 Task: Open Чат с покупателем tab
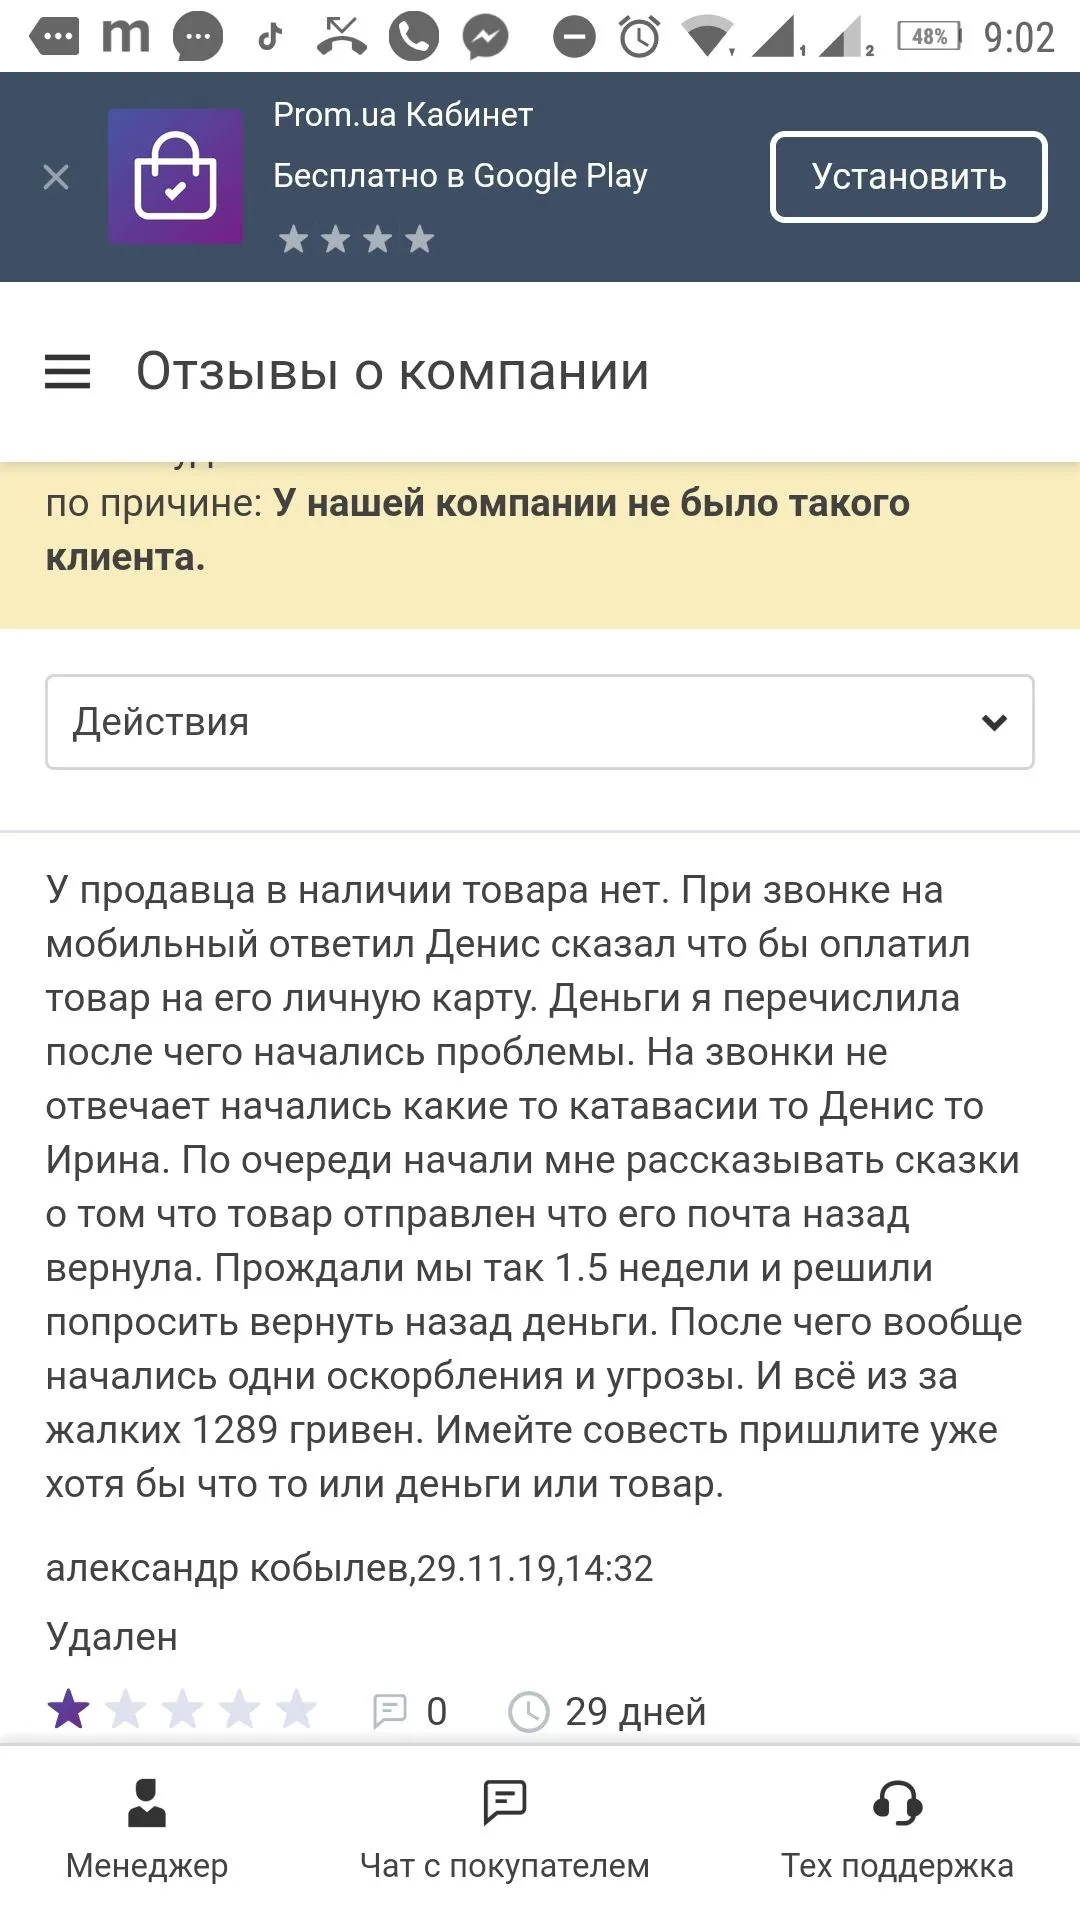coord(505,1830)
